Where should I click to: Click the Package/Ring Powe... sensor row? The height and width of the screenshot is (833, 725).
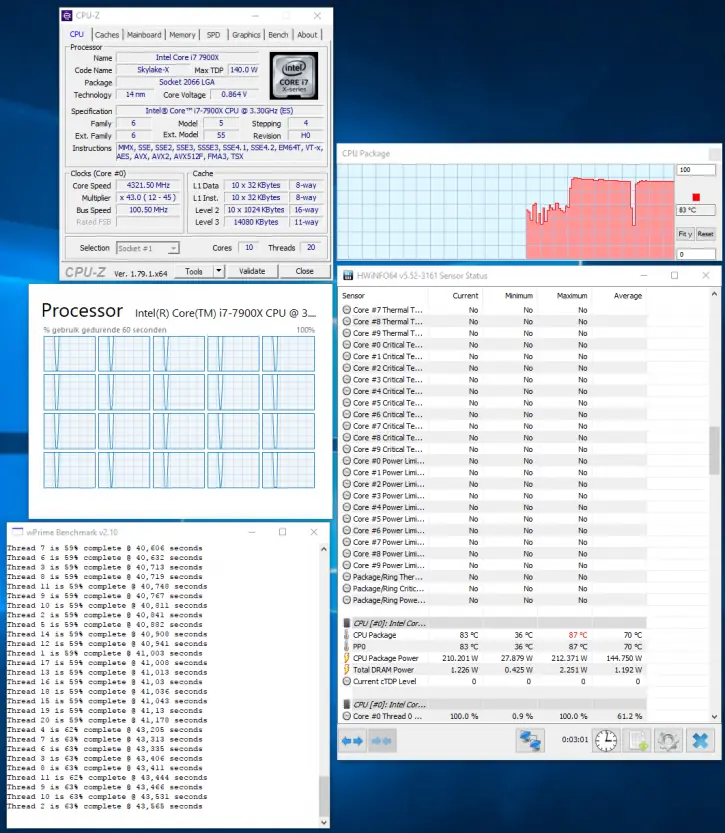click(x=492, y=600)
